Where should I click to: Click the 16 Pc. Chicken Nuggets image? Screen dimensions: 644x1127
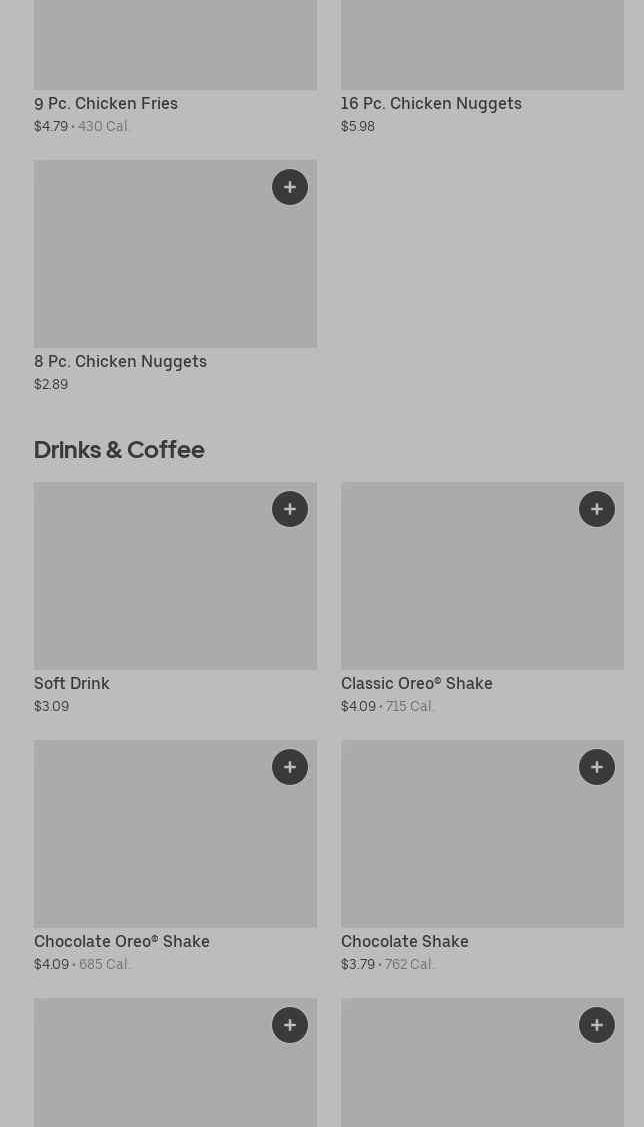pyautogui.click(x=482, y=45)
